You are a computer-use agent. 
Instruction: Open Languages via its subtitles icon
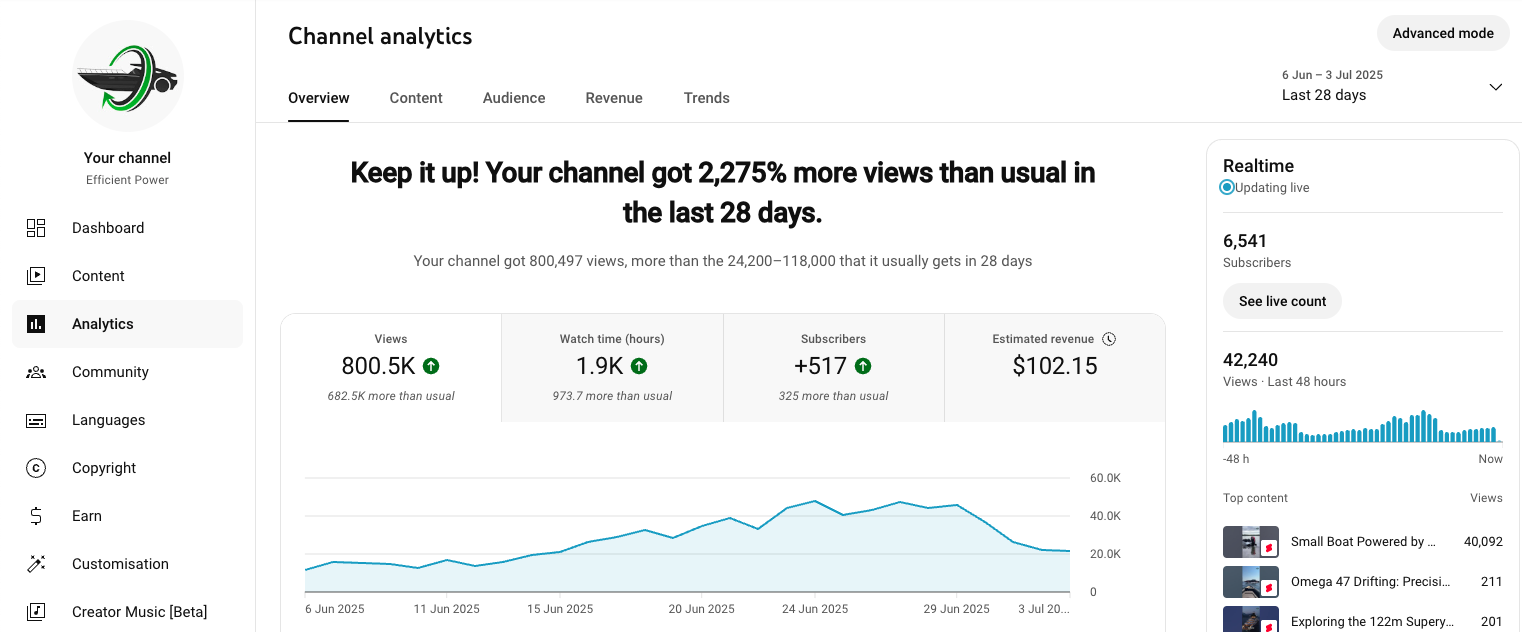point(36,420)
